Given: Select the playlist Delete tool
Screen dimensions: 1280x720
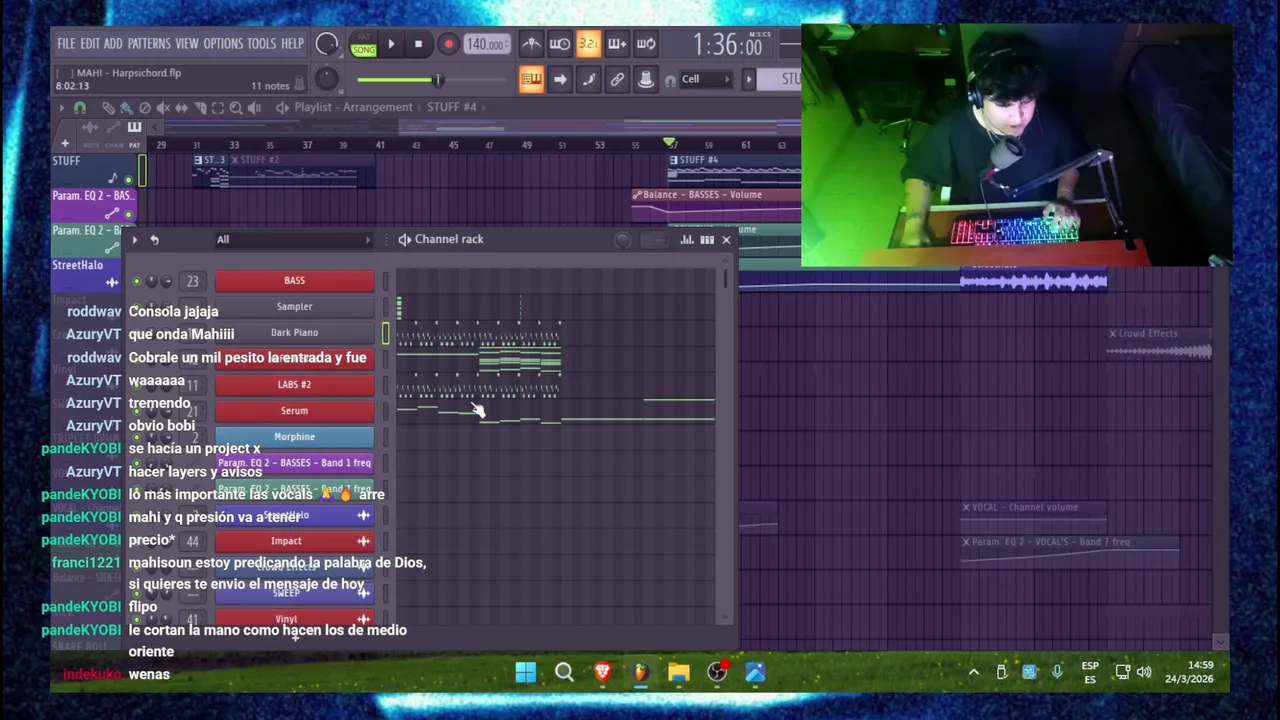Looking at the screenshot, I should [145, 107].
